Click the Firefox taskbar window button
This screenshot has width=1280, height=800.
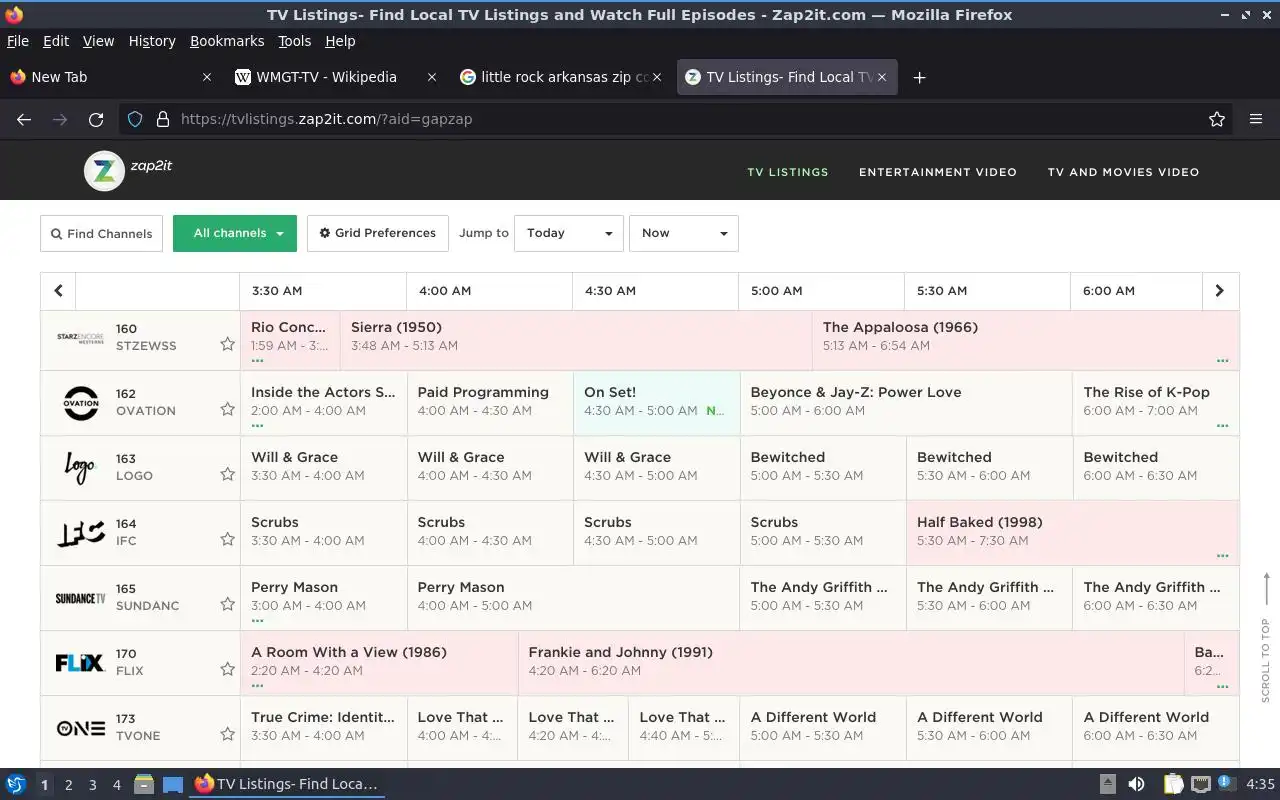tap(288, 784)
